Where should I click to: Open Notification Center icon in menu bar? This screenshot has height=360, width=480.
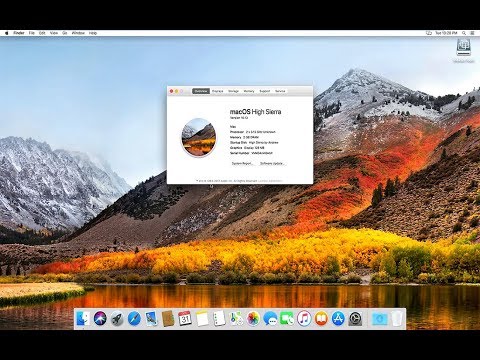point(472,33)
